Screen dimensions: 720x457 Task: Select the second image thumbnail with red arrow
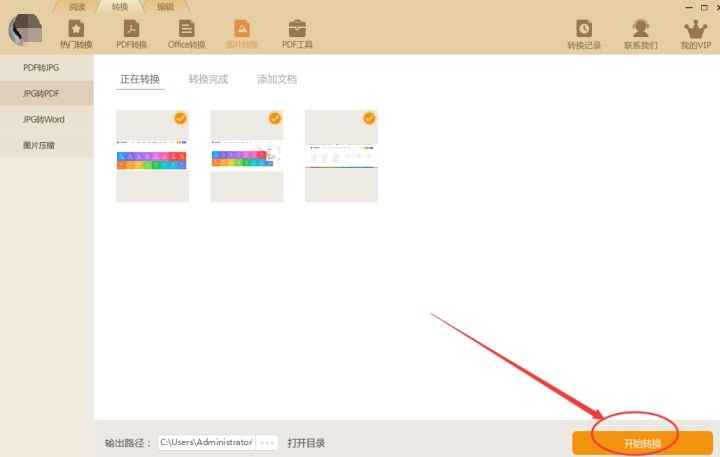coord(247,156)
